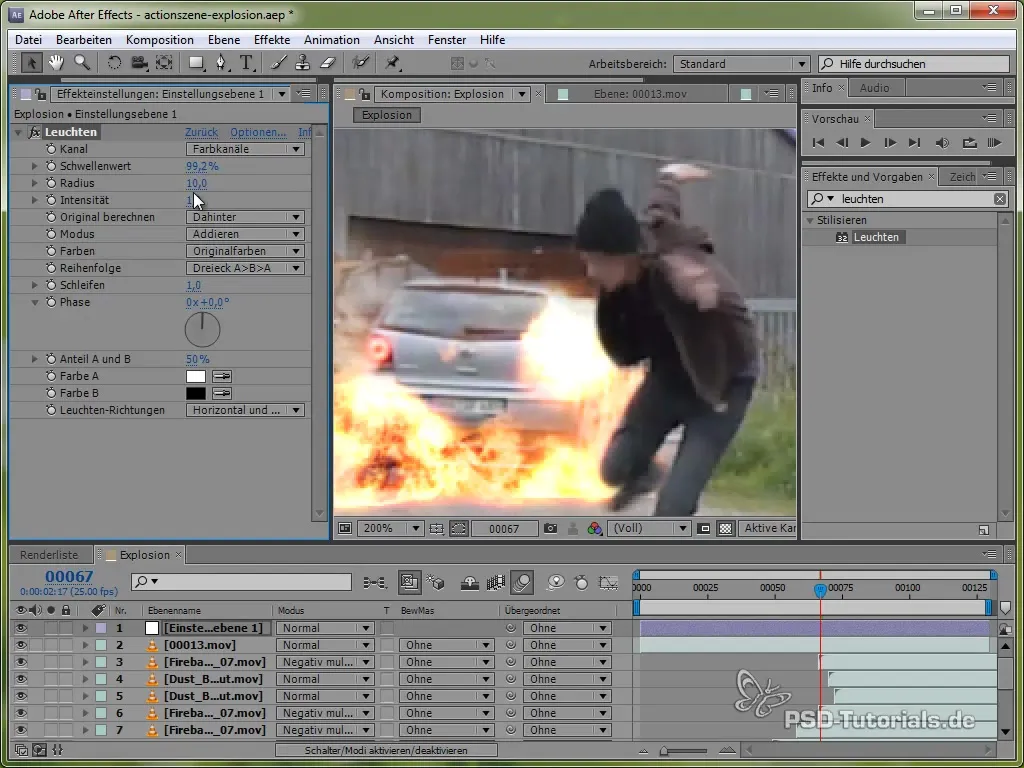Click the Explosion composition breadcrumb button
Screen dimensions: 1024x768
click(x=387, y=115)
